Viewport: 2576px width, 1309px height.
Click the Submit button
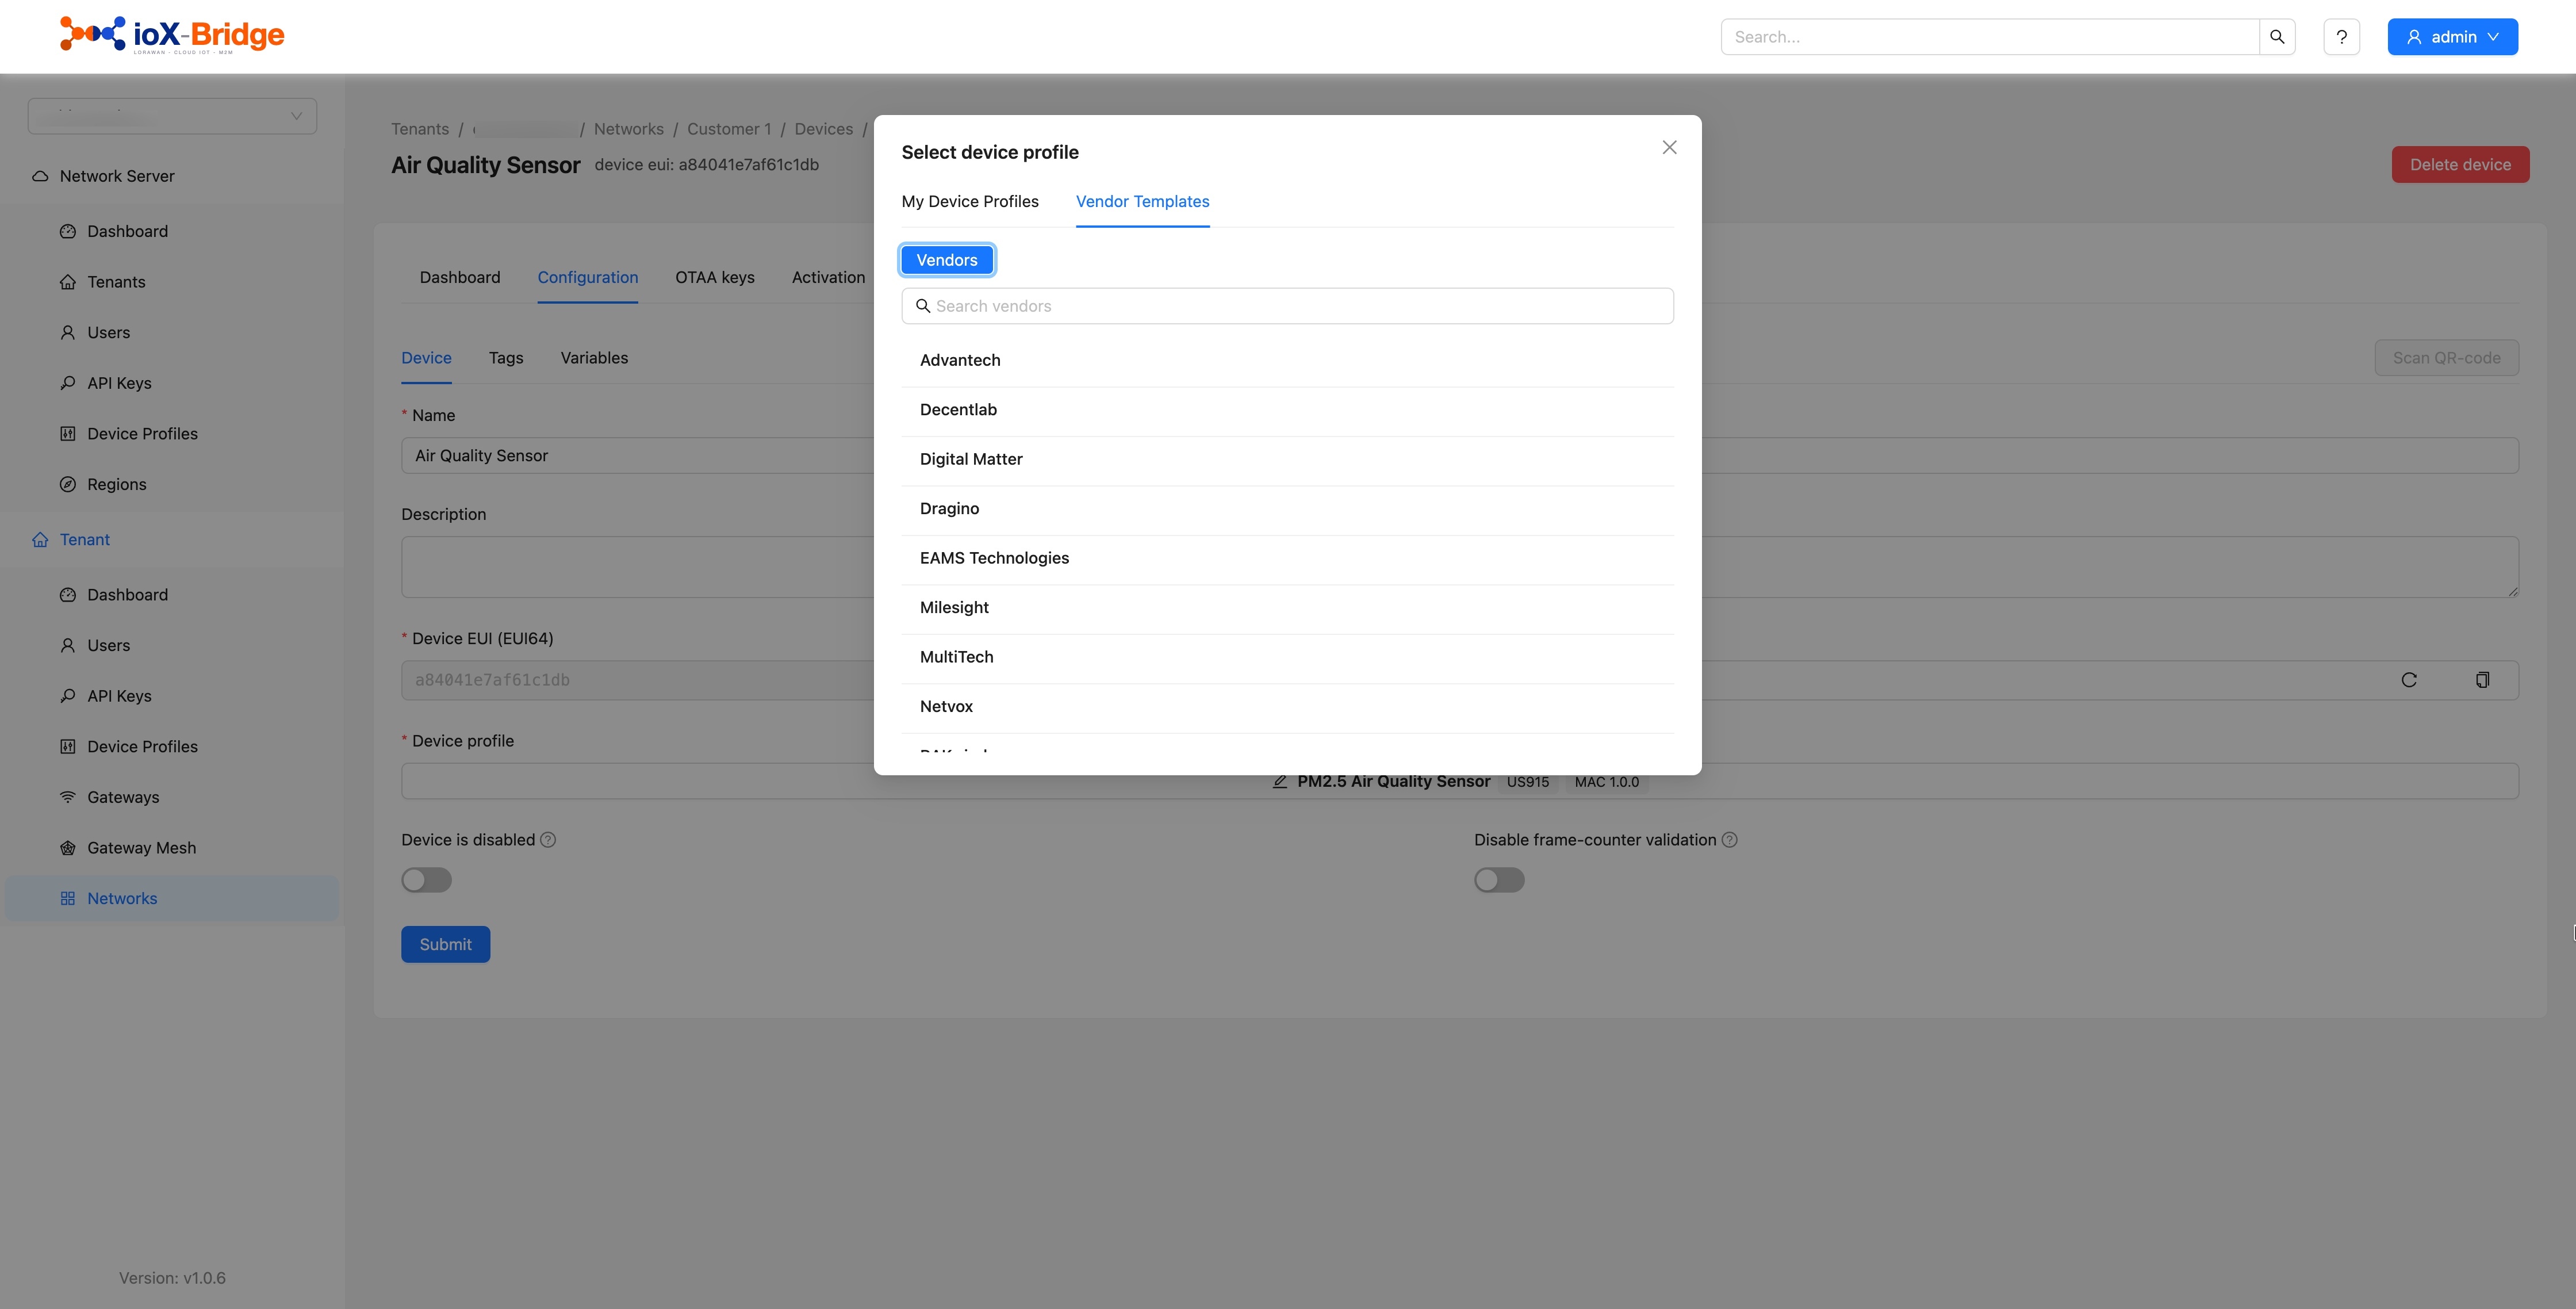pyautogui.click(x=445, y=945)
